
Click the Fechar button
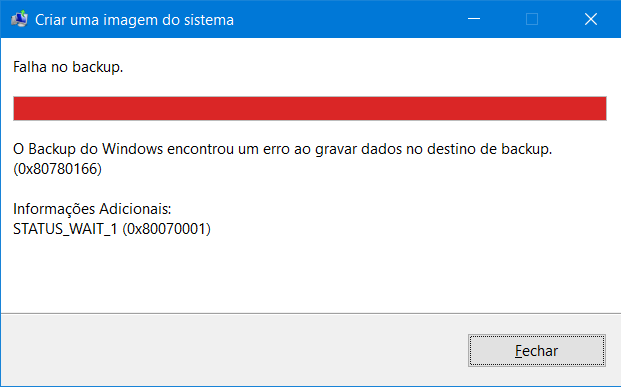pyautogui.click(x=537, y=350)
